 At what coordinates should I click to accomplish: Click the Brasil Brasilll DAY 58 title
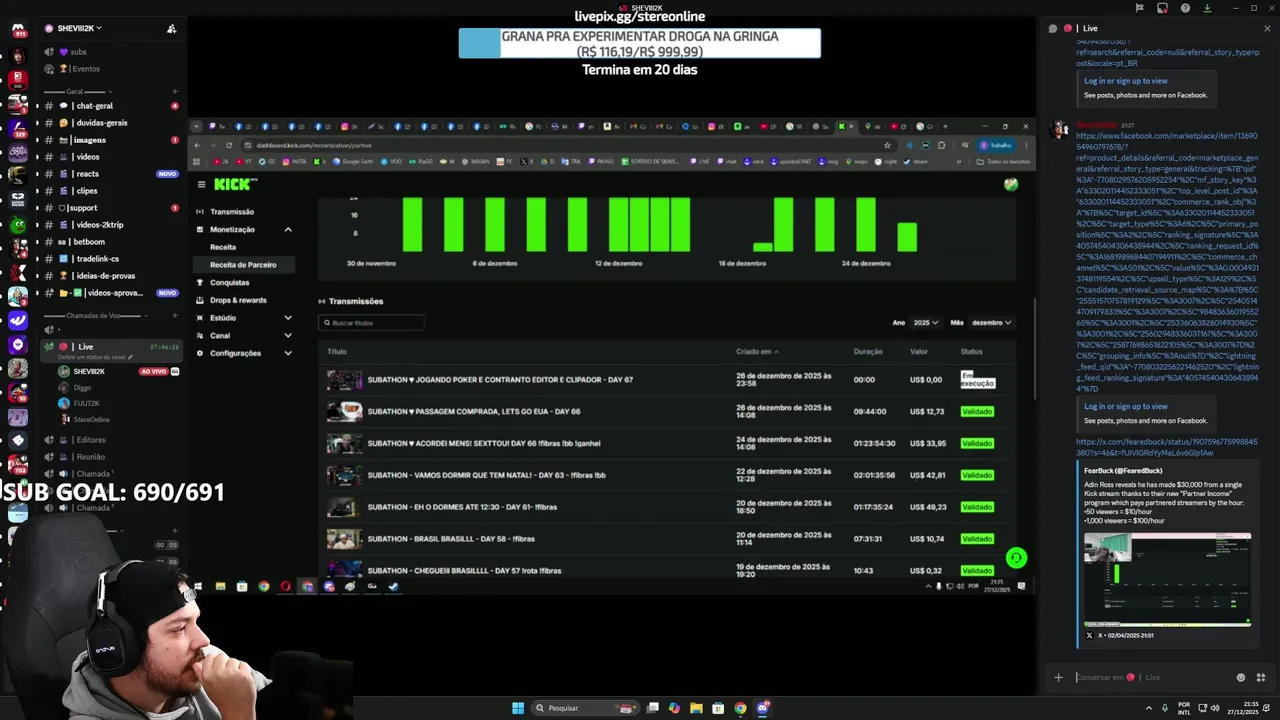click(451, 539)
